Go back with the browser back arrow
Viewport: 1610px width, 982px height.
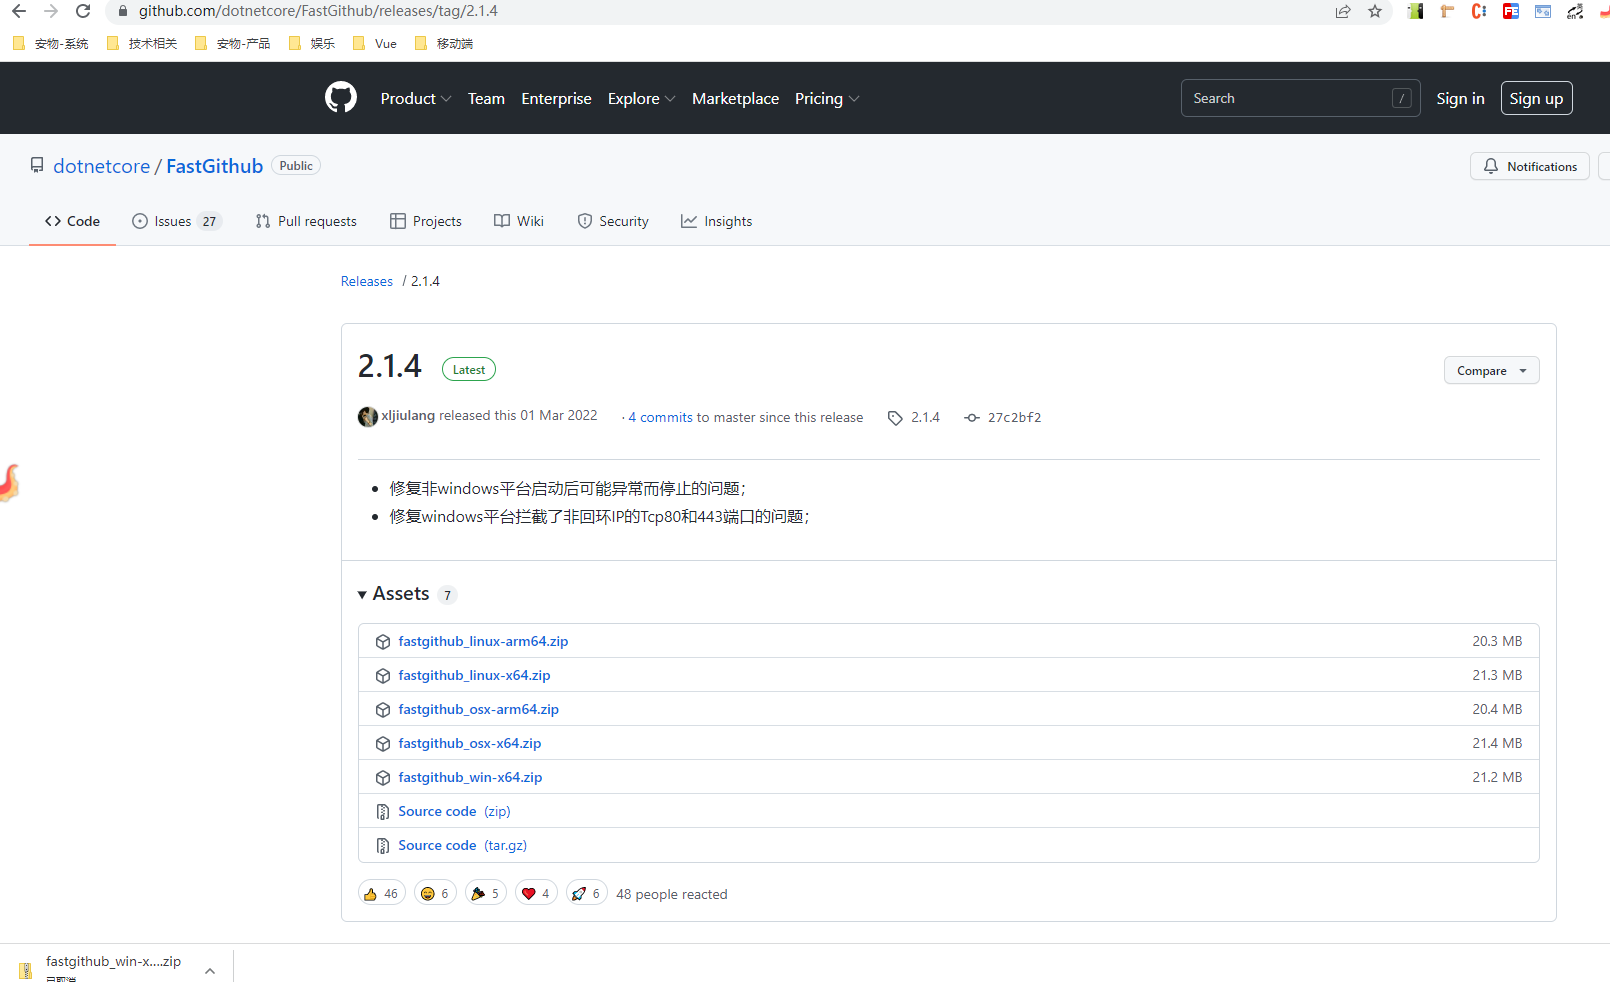(x=19, y=11)
